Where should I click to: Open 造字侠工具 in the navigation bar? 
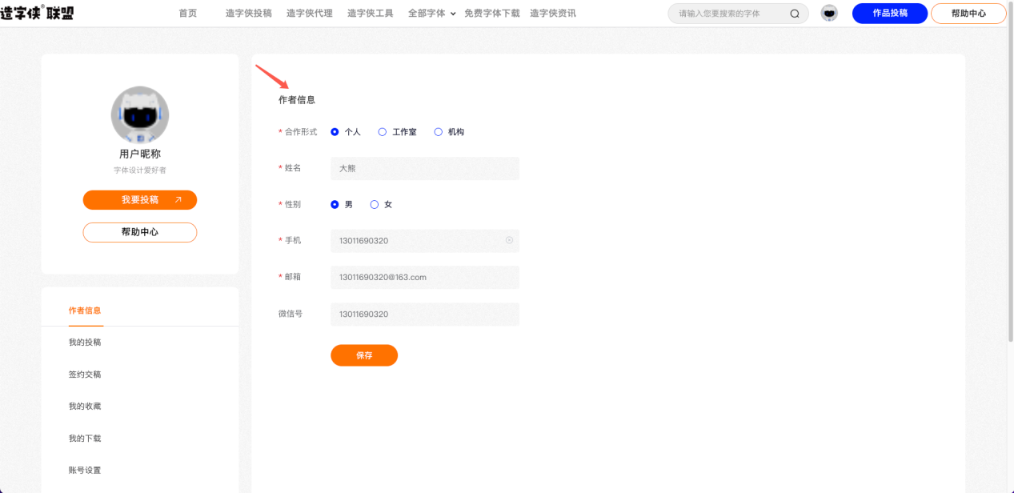click(370, 14)
